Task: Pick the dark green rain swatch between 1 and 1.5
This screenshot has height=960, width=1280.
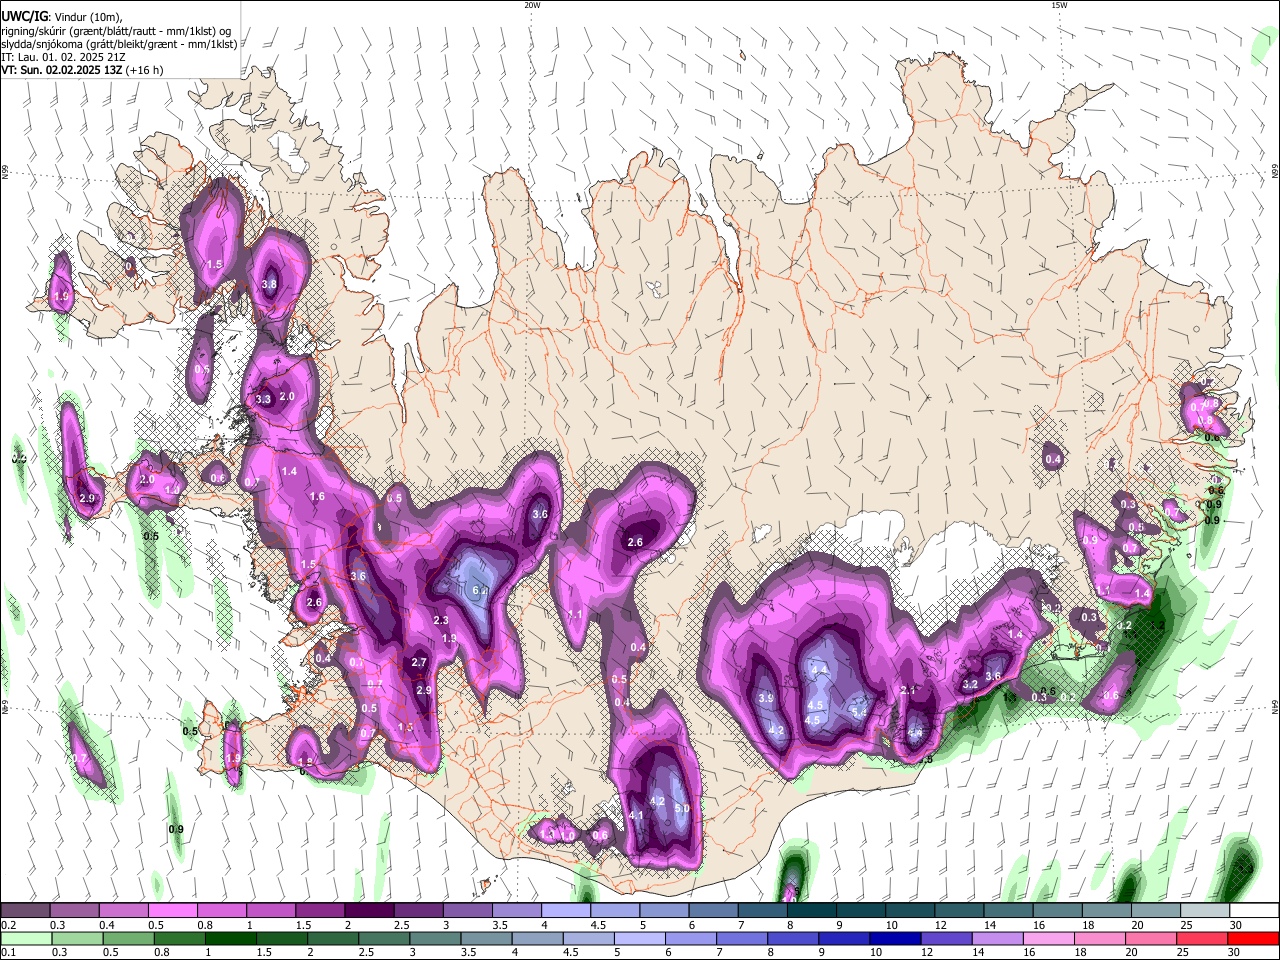Action: tap(230, 938)
